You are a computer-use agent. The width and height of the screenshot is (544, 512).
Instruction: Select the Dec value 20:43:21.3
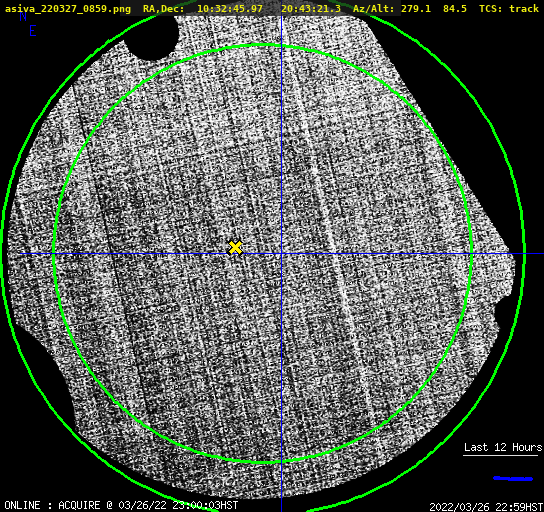coord(311,8)
